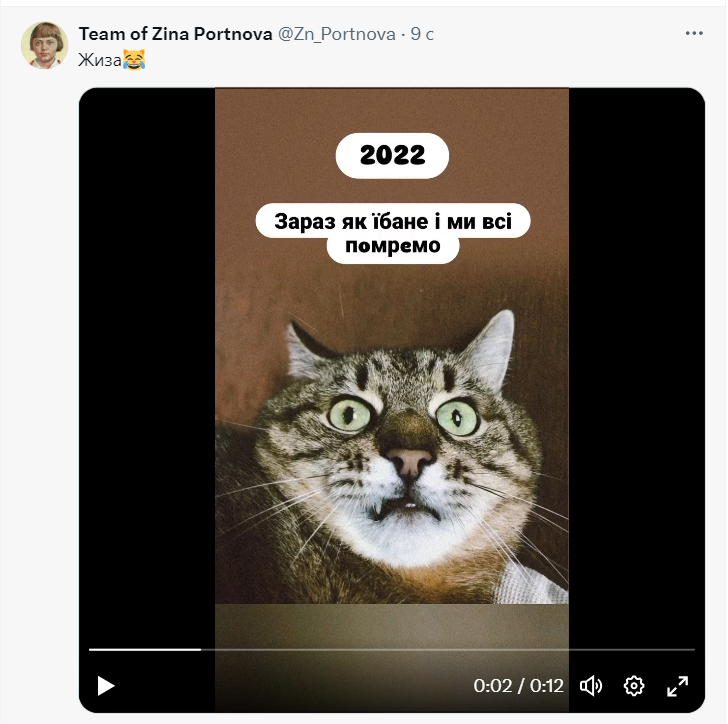Seek along the video progress bar

[x=392, y=650]
